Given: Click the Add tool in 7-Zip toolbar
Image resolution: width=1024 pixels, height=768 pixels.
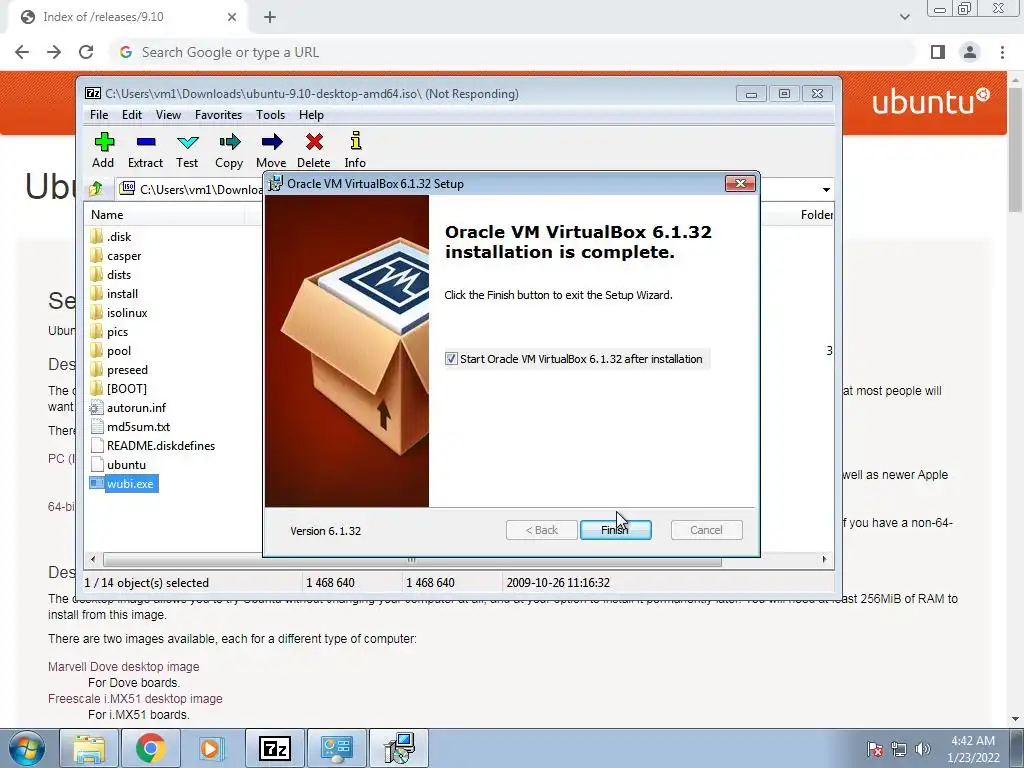Looking at the screenshot, I should click(x=103, y=150).
